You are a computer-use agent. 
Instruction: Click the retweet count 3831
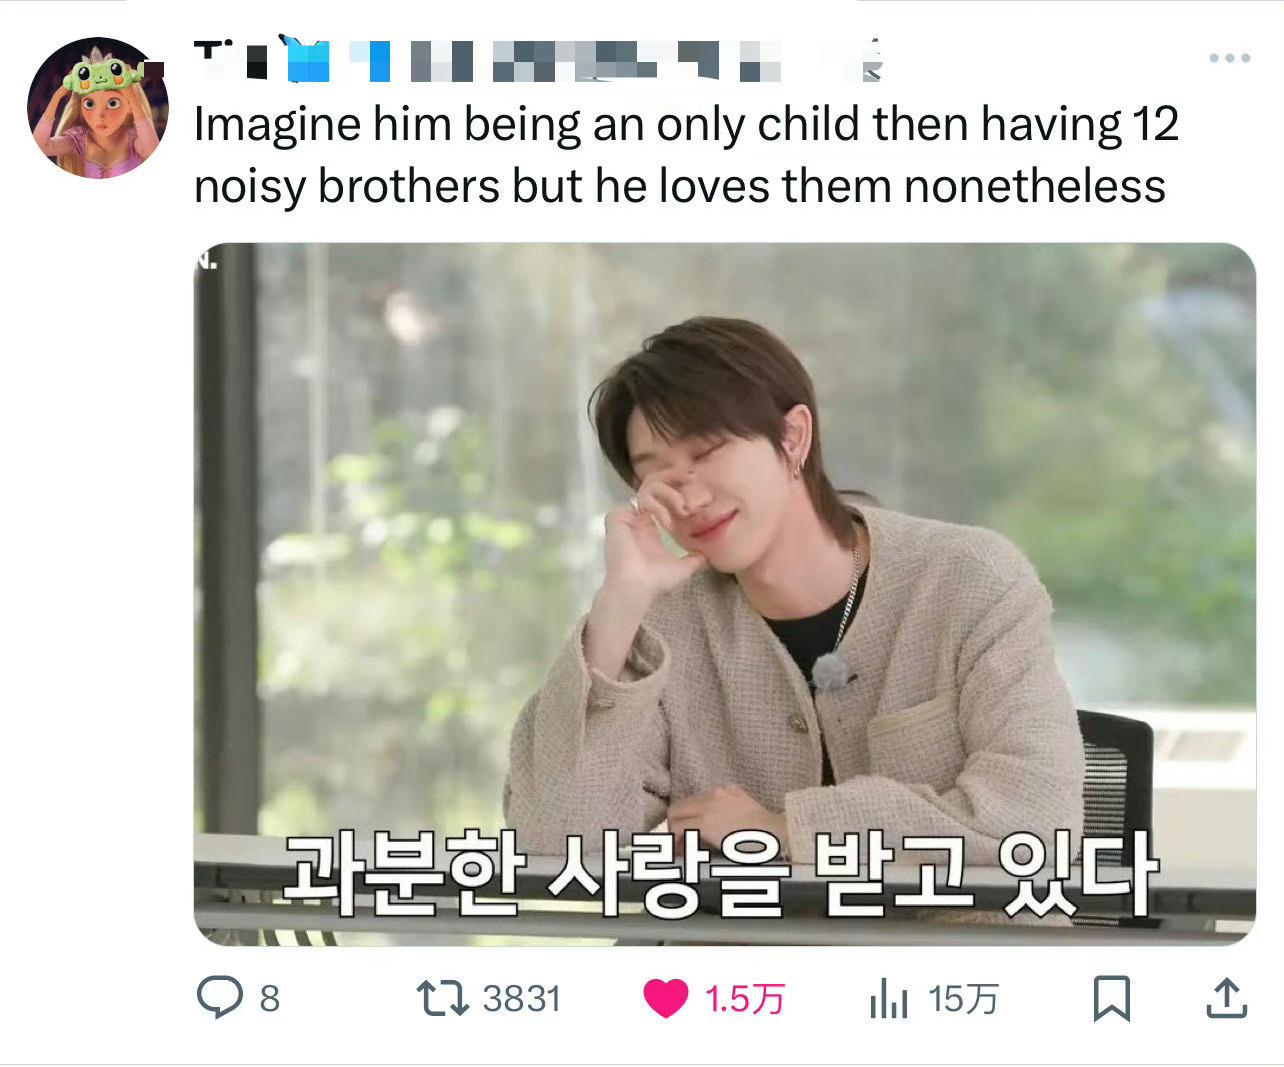[521, 998]
